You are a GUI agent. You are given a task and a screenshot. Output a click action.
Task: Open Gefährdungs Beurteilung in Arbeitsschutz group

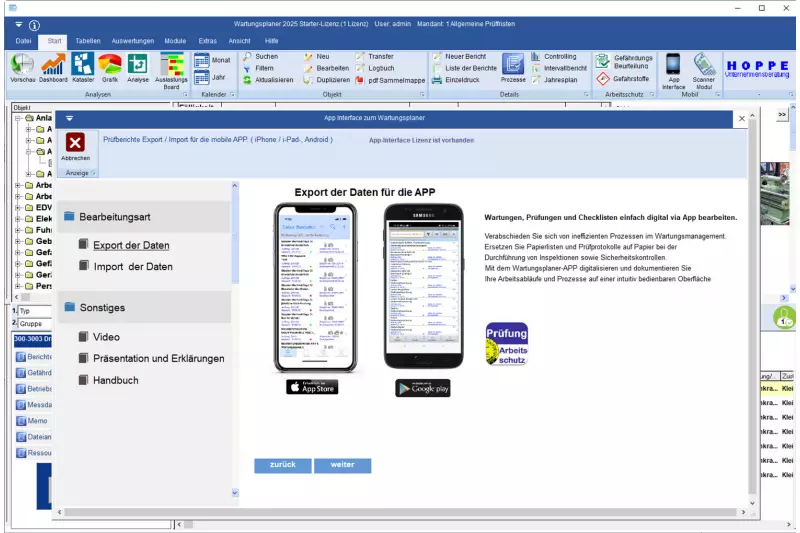[x=630, y=61]
